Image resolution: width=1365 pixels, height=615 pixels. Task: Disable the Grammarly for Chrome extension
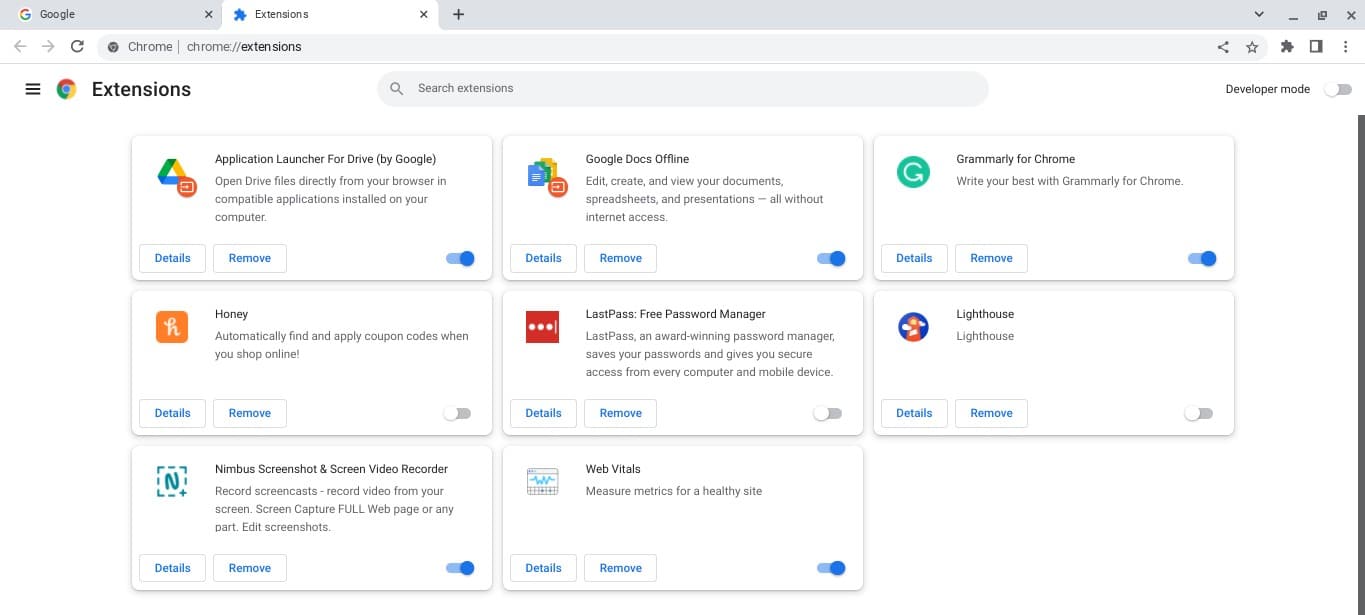[1201, 258]
